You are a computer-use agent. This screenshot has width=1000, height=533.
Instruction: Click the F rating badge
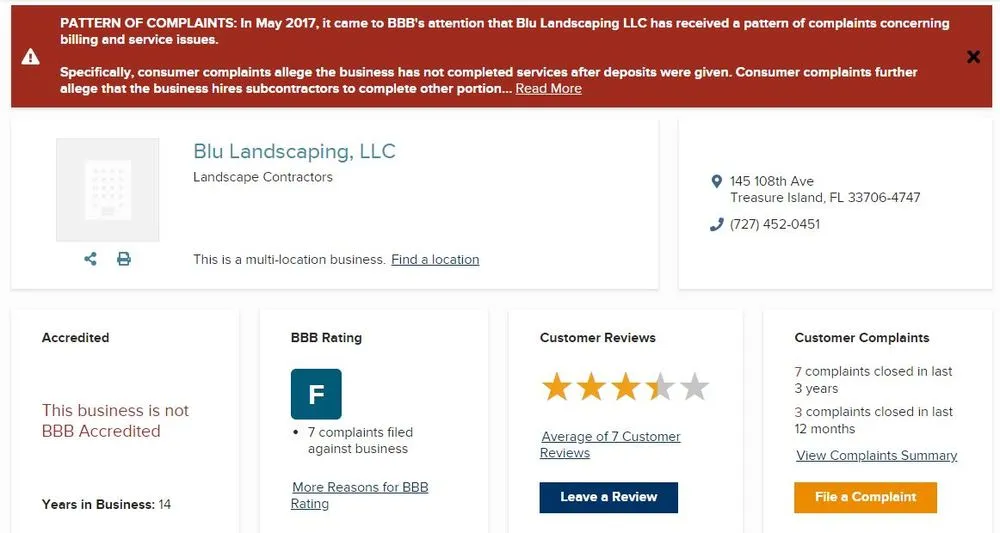click(316, 394)
